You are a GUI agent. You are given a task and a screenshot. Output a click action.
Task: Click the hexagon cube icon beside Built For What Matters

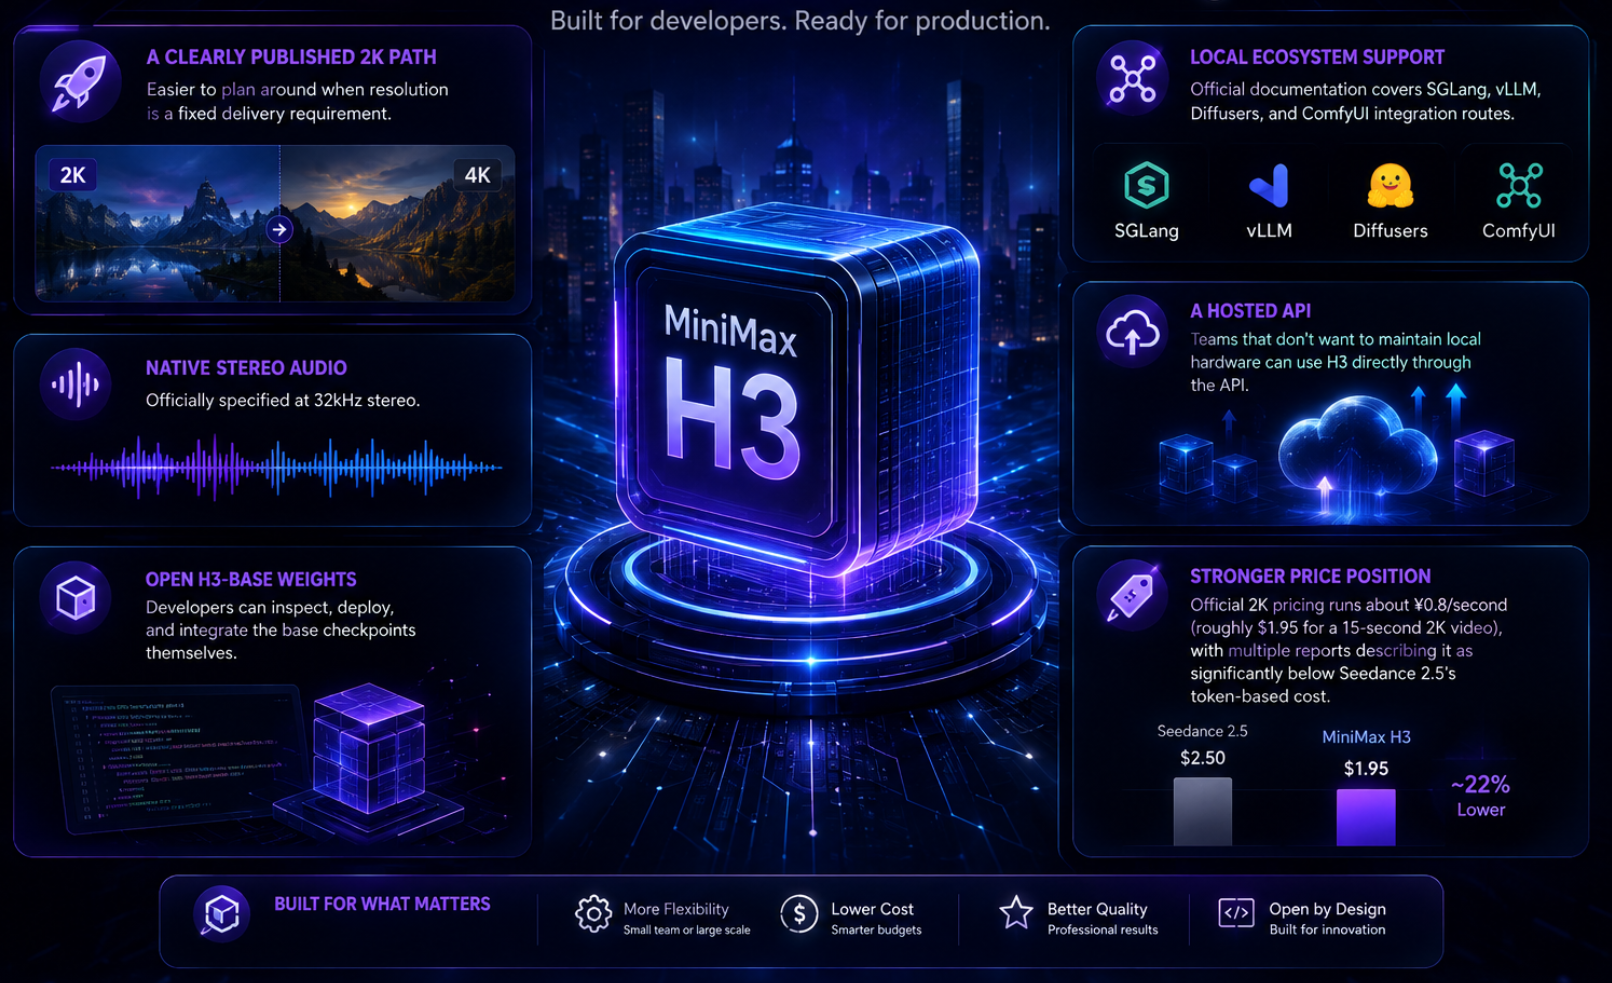(x=221, y=913)
